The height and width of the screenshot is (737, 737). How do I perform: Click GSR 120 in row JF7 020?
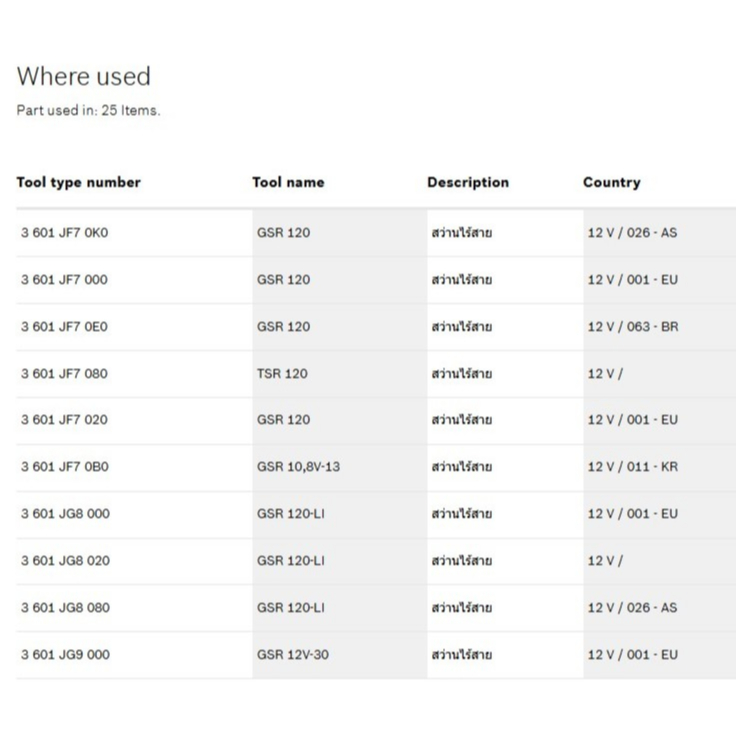click(x=283, y=420)
